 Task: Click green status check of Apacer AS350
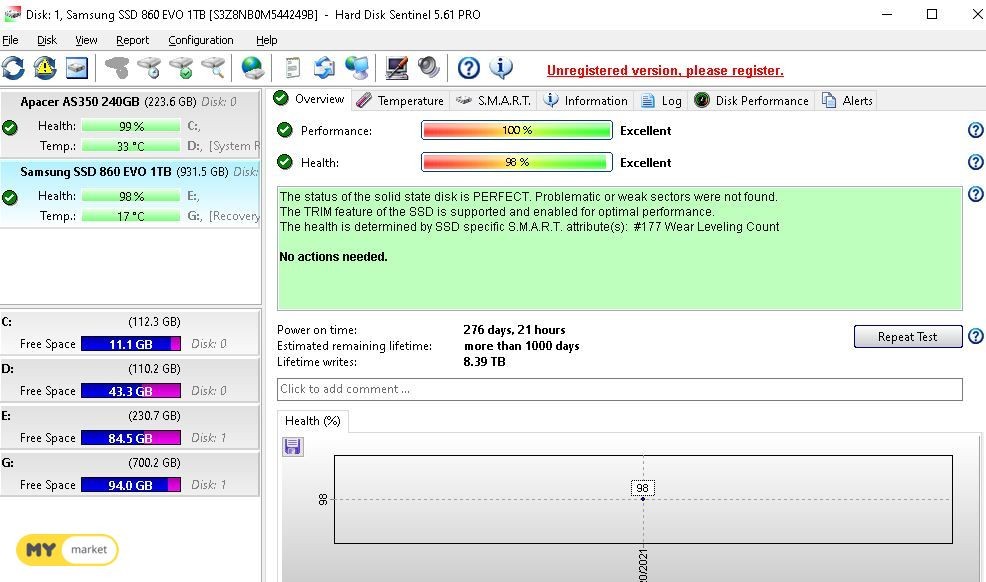point(9,128)
